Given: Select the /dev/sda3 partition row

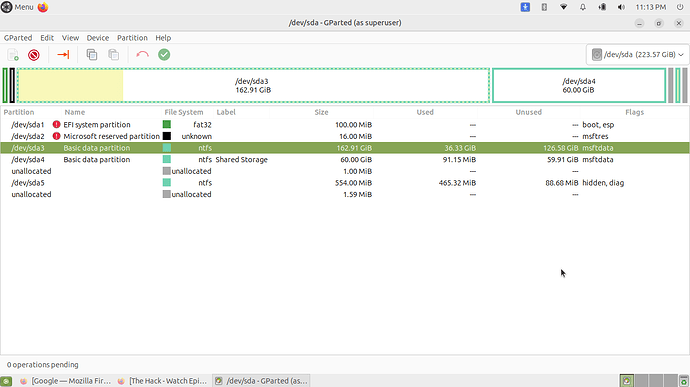Looking at the screenshot, I should (x=345, y=148).
